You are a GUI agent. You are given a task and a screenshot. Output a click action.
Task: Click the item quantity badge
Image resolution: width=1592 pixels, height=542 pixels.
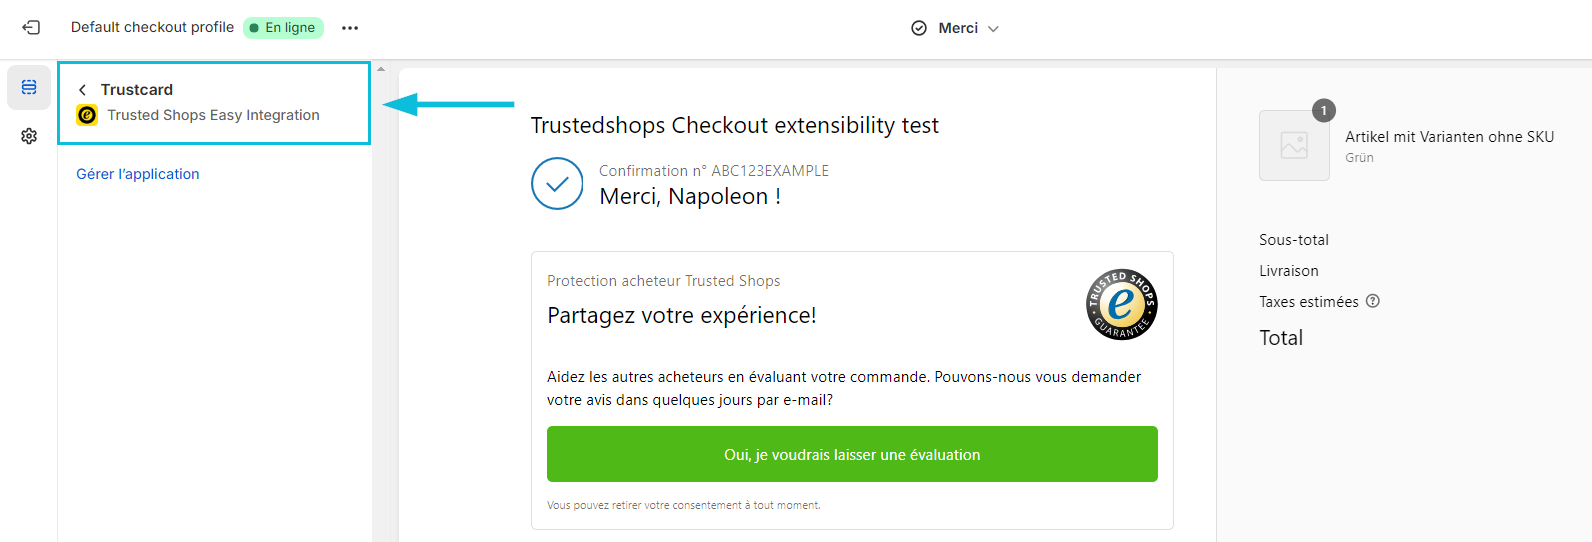(x=1324, y=110)
